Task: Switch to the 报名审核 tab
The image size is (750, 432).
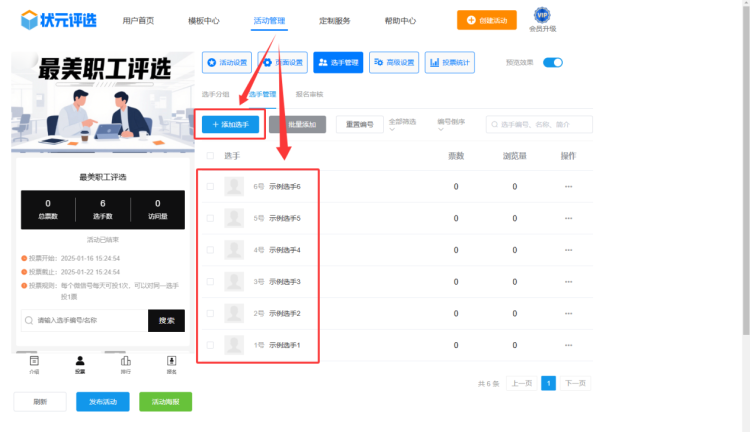Action: click(x=309, y=94)
